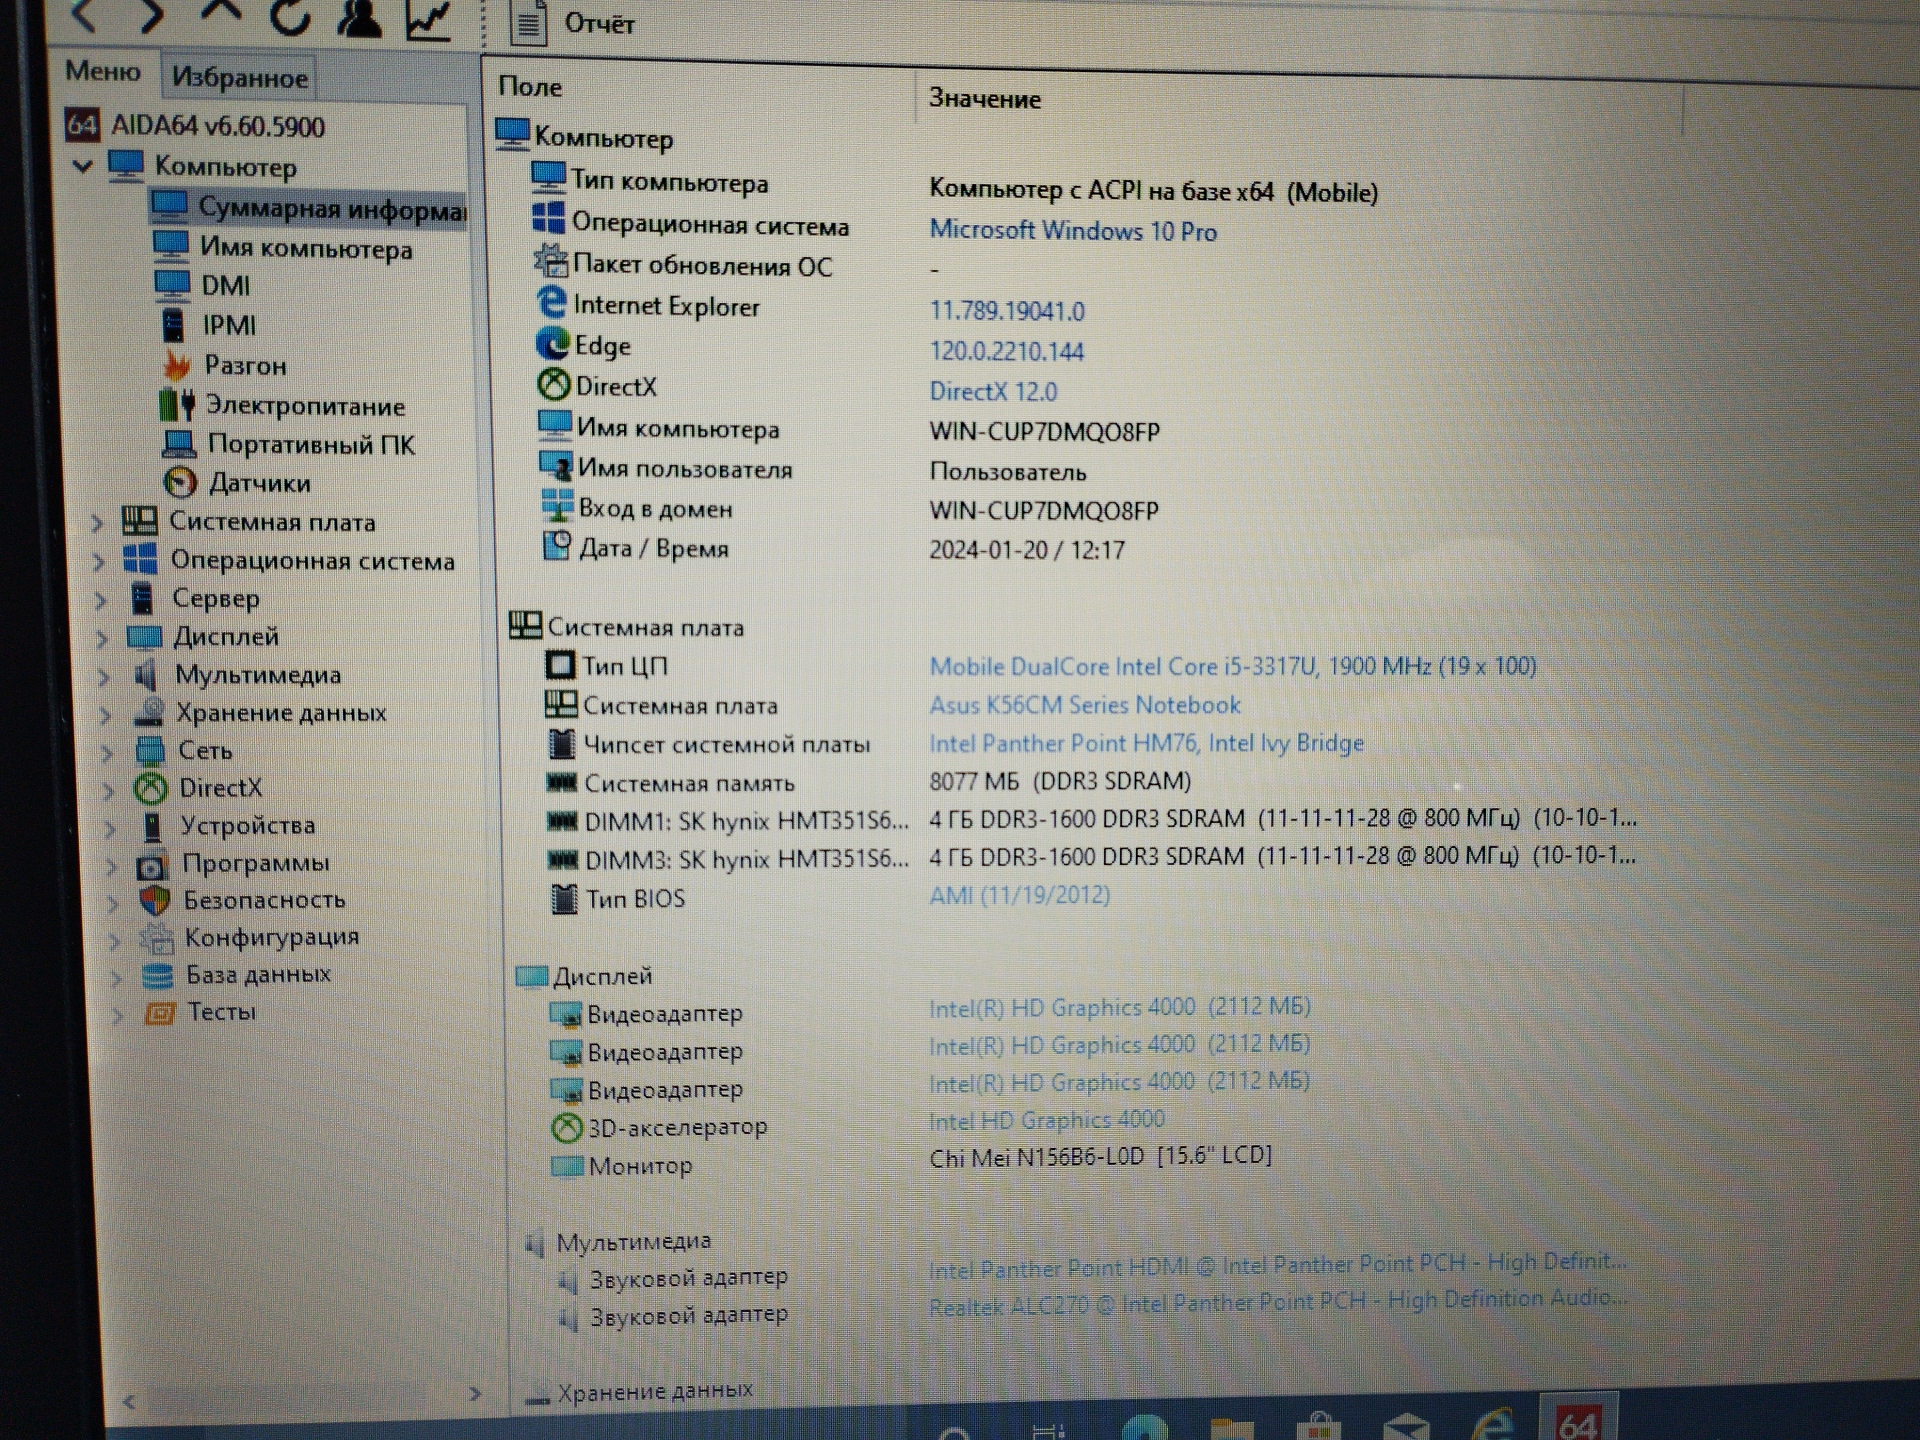1920x1440 pixels.
Task: Select AIDA64 v6.60.5900 root node
Action: click(x=196, y=126)
